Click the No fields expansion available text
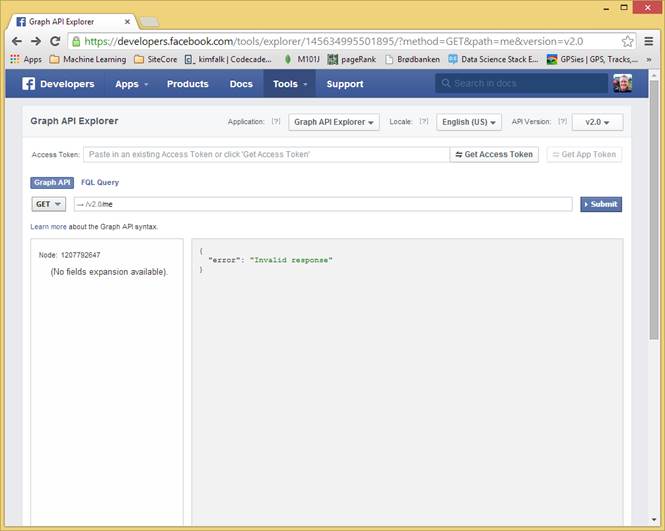Image resolution: width=665 pixels, height=531 pixels. (109, 272)
